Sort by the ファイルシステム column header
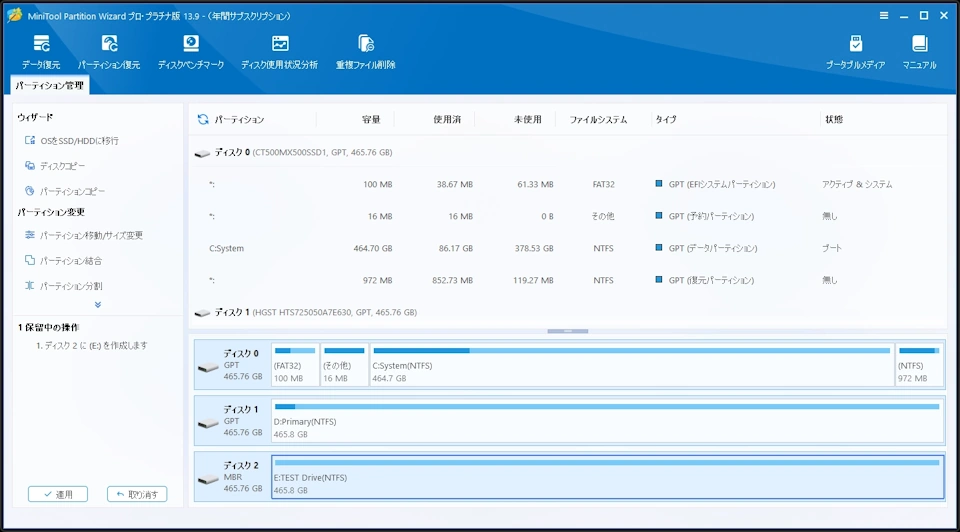Image resolution: width=960 pixels, height=532 pixels. tap(598, 119)
